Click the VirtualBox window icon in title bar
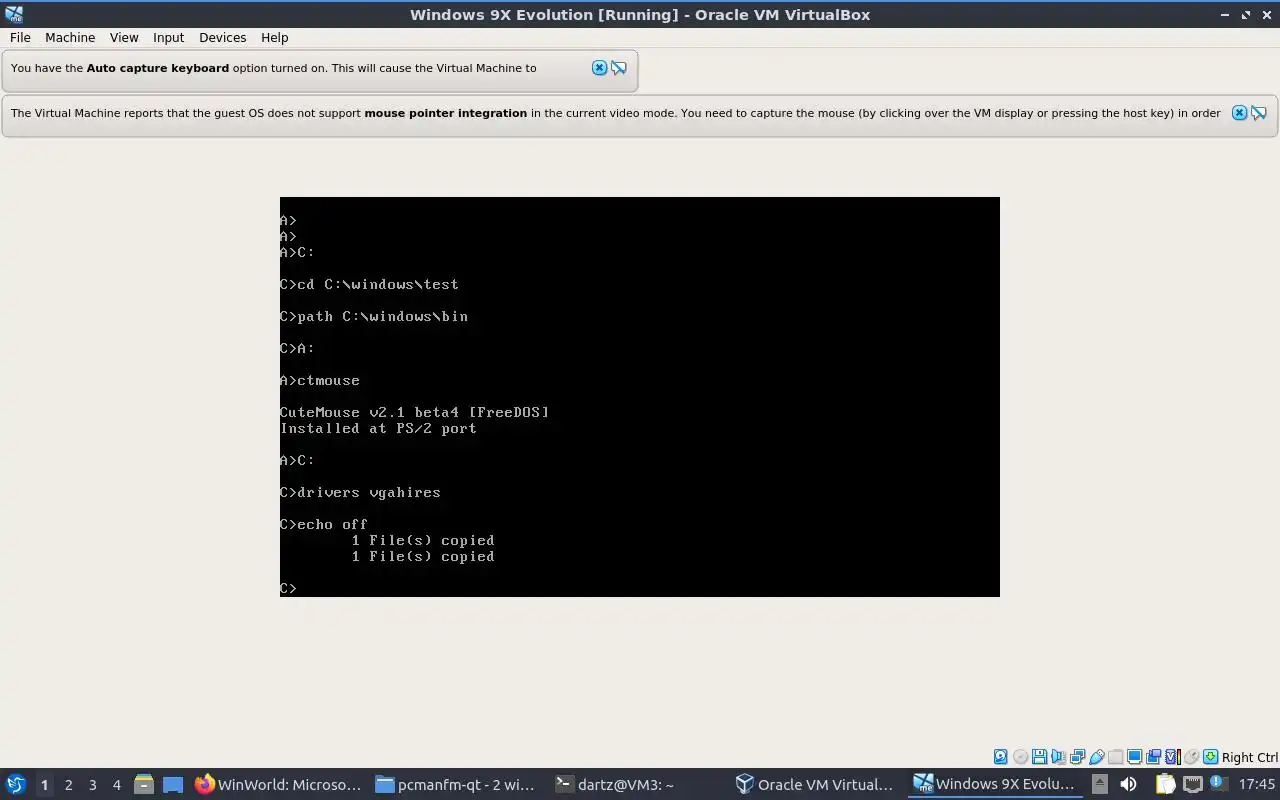 pos(14,14)
